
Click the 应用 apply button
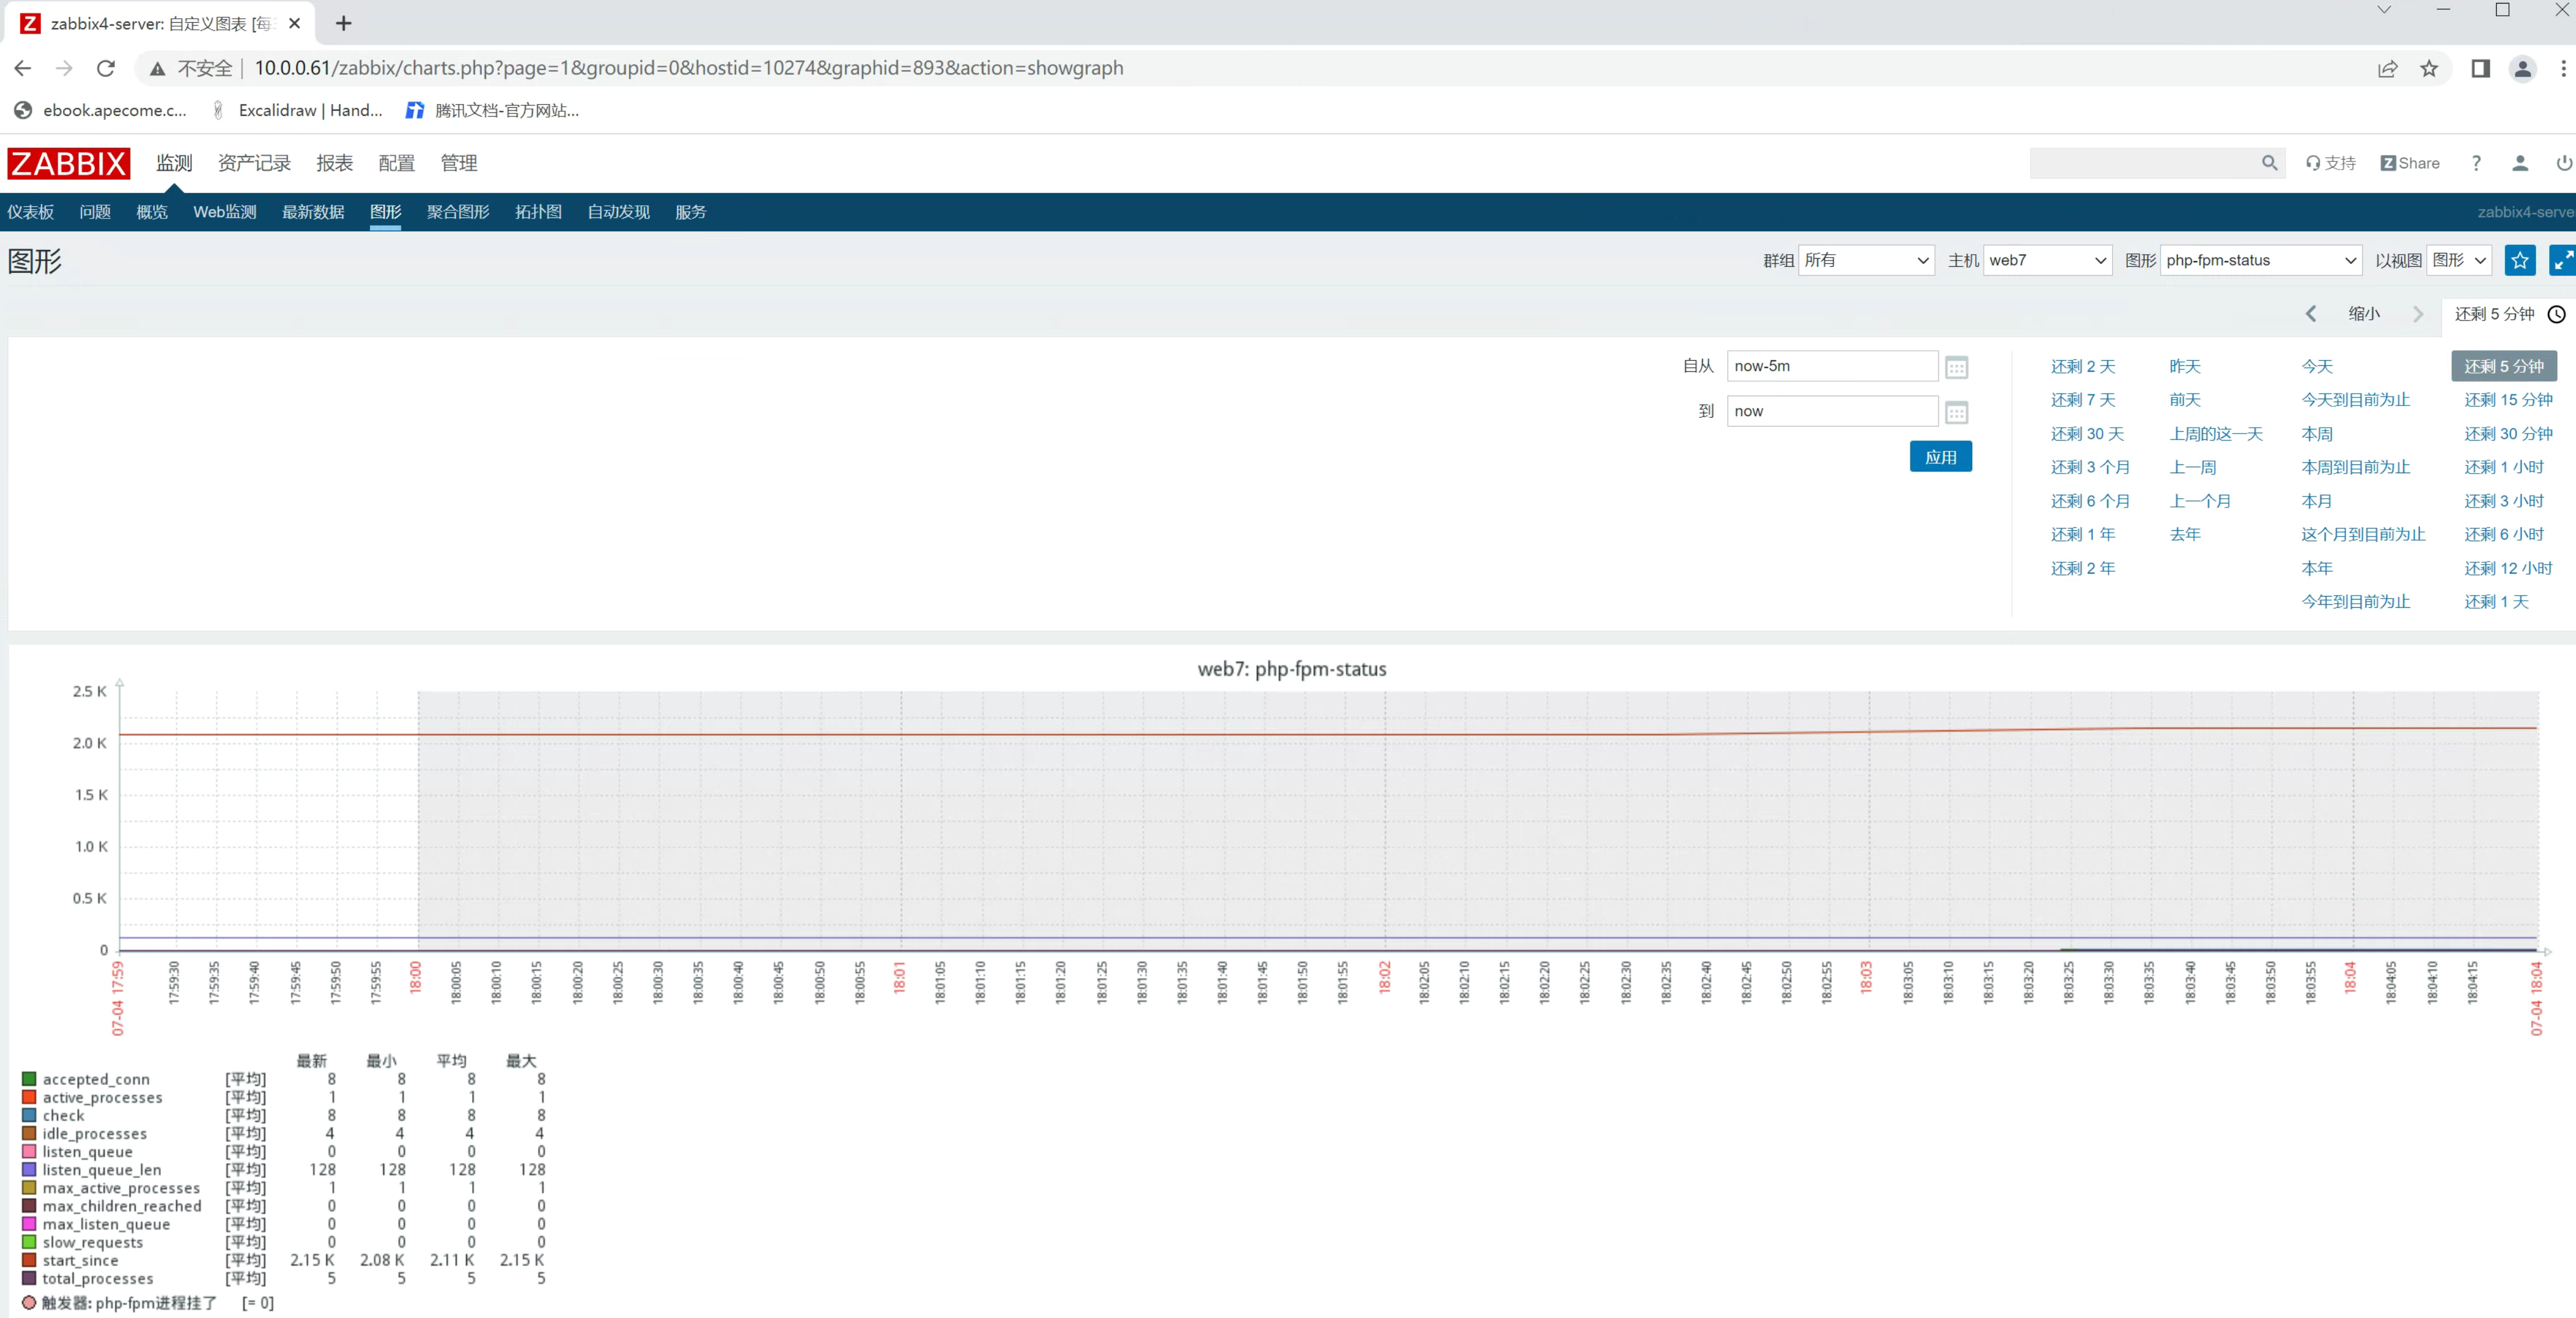point(1940,457)
